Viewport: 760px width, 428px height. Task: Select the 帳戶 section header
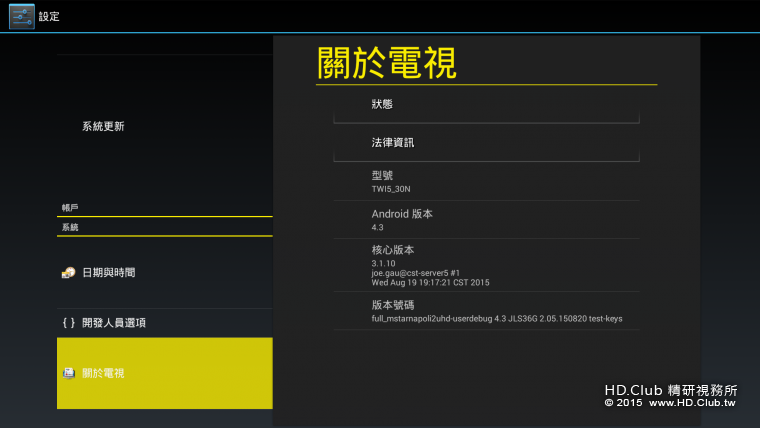[70, 207]
